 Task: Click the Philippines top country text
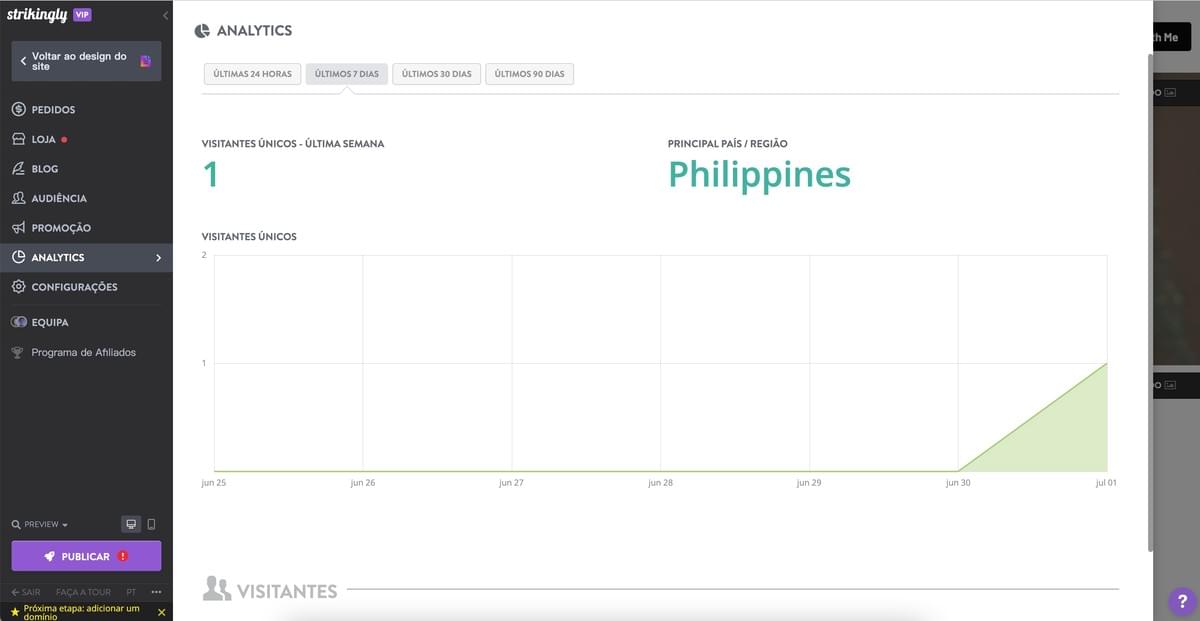(759, 174)
